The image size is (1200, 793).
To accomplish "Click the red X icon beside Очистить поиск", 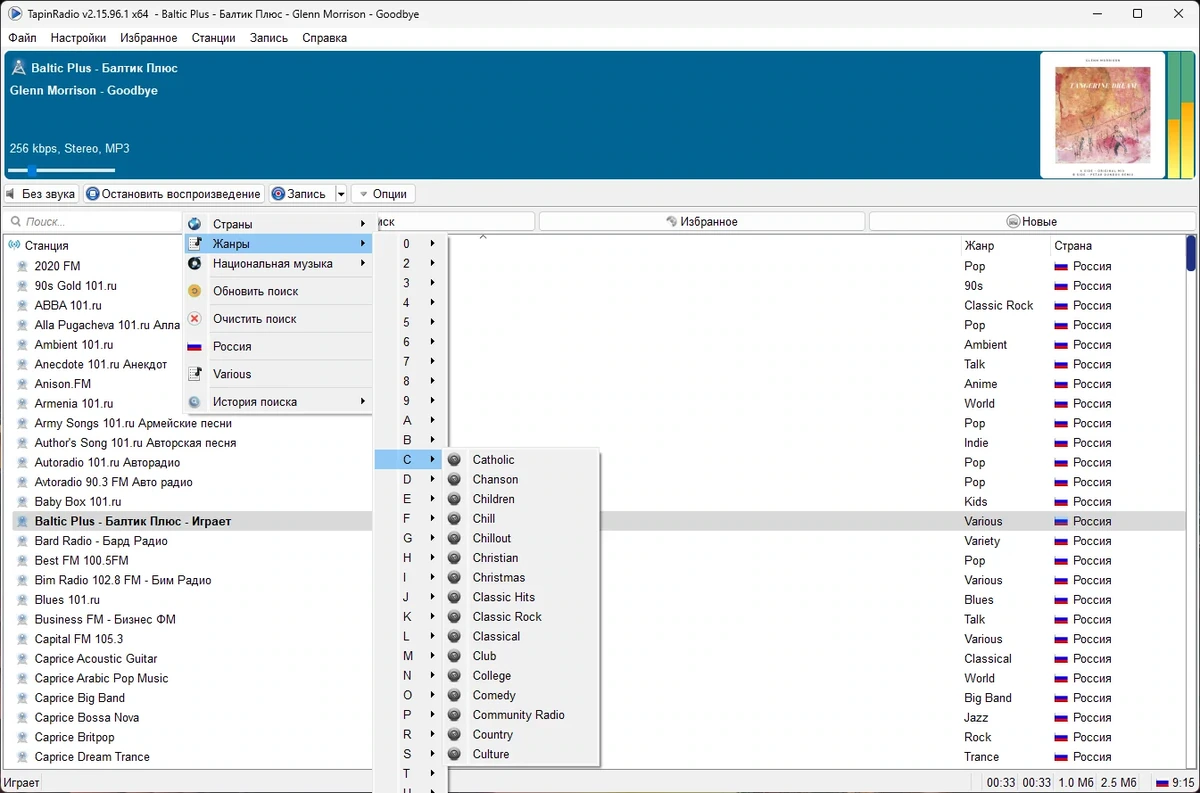I will [x=194, y=319].
